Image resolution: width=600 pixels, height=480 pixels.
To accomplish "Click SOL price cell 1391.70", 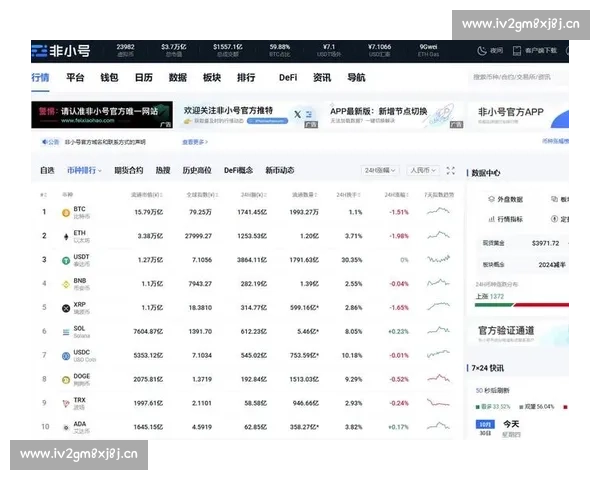I will (200, 331).
